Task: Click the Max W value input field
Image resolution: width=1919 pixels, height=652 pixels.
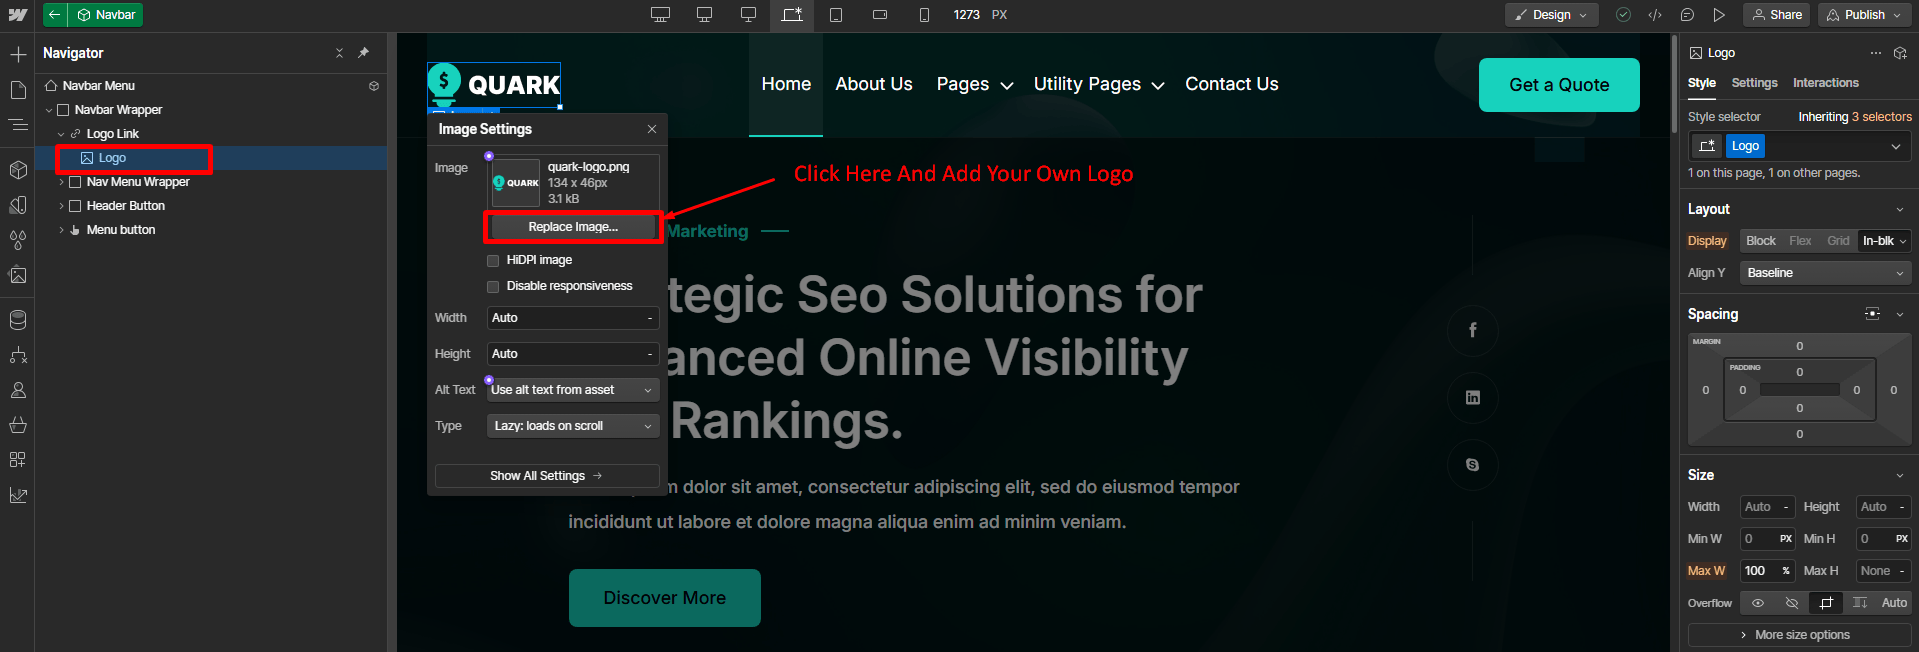Action: click(1758, 571)
